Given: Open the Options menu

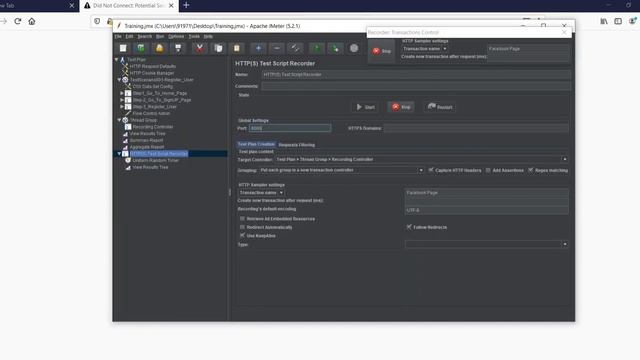Looking at the screenshot, I should click(x=176, y=36).
